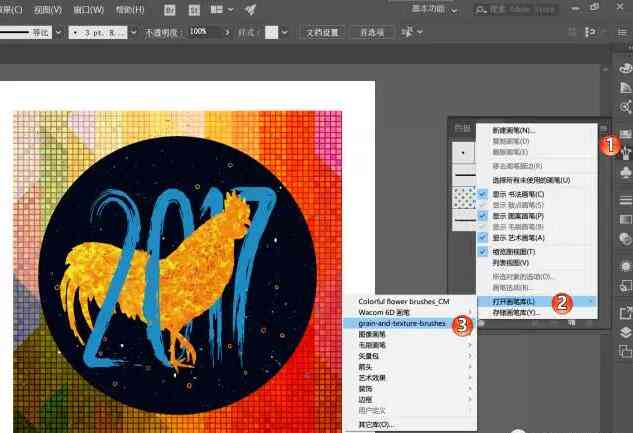Open the Stroke panel icon

click(x=625, y=199)
